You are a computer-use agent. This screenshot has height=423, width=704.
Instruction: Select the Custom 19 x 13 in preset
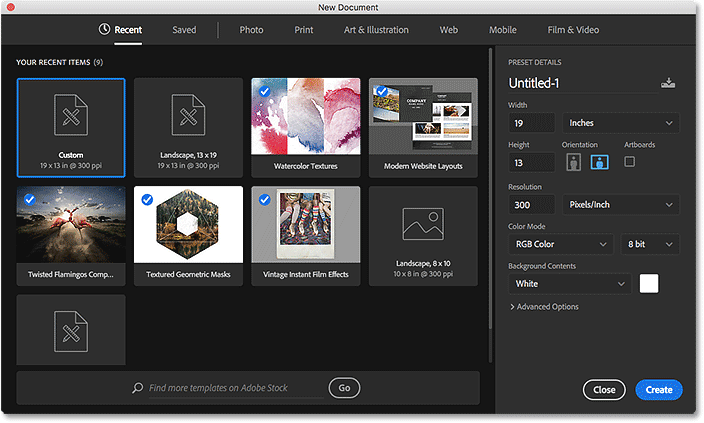(71, 125)
